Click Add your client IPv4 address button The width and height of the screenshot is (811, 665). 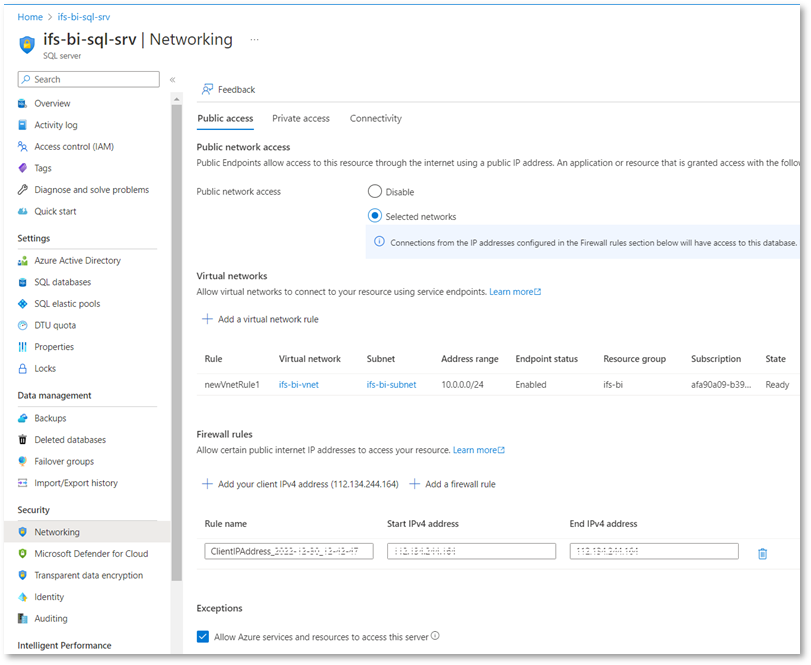coord(300,485)
